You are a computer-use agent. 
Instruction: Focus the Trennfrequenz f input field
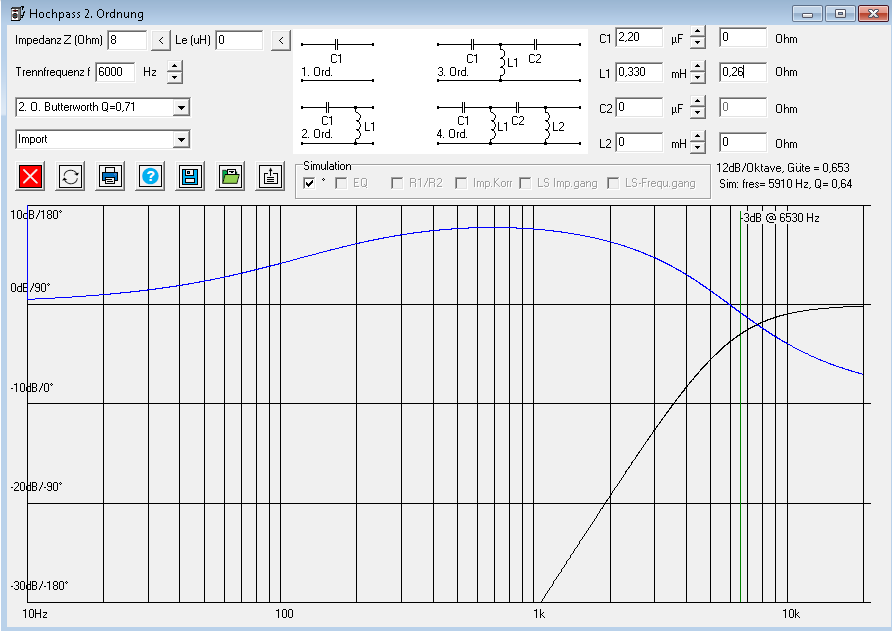click(115, 72)
